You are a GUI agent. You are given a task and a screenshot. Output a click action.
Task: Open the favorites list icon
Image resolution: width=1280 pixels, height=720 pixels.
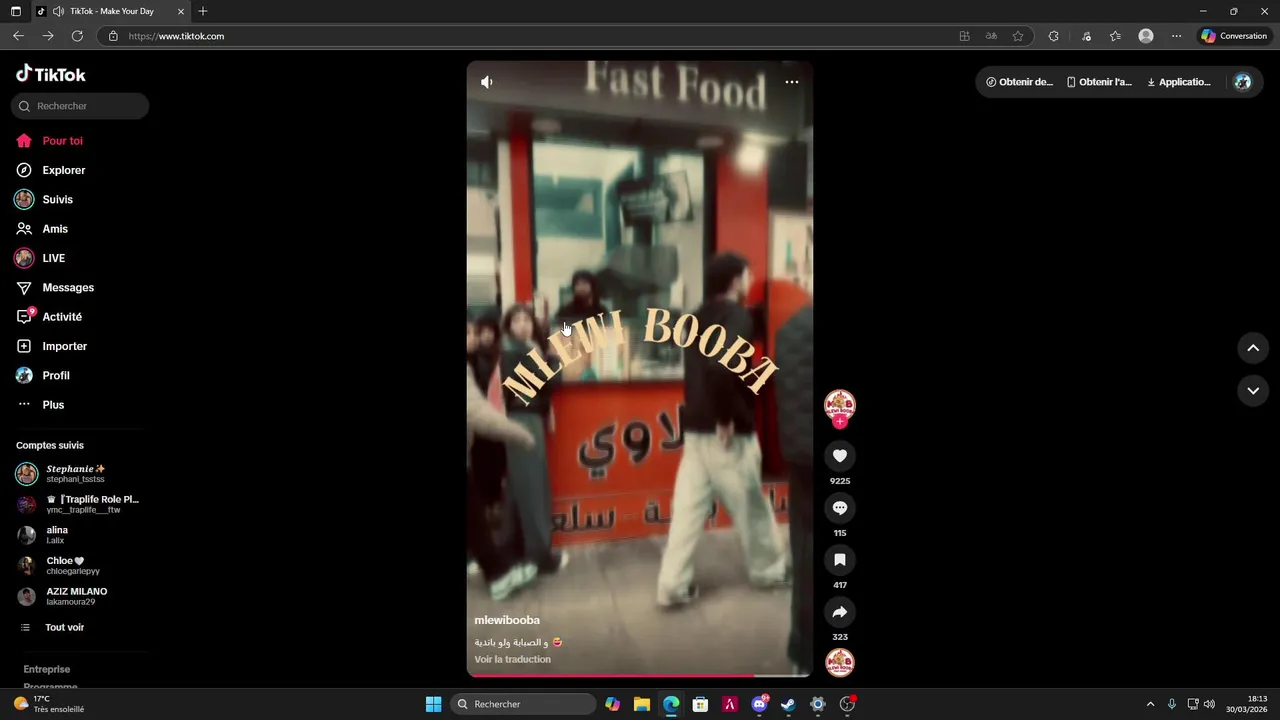[1115, 36]
